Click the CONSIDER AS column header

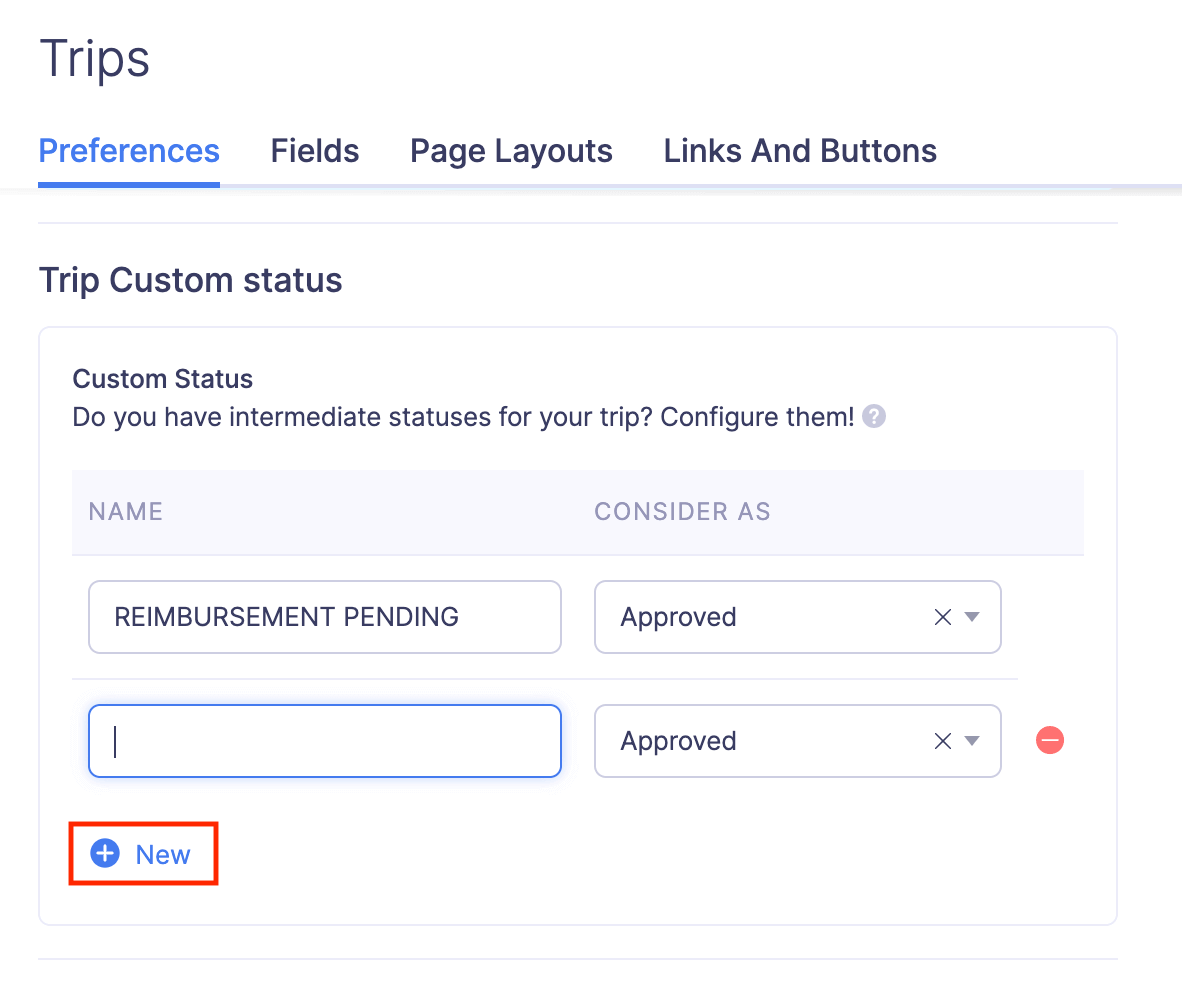tap(682, 512)
